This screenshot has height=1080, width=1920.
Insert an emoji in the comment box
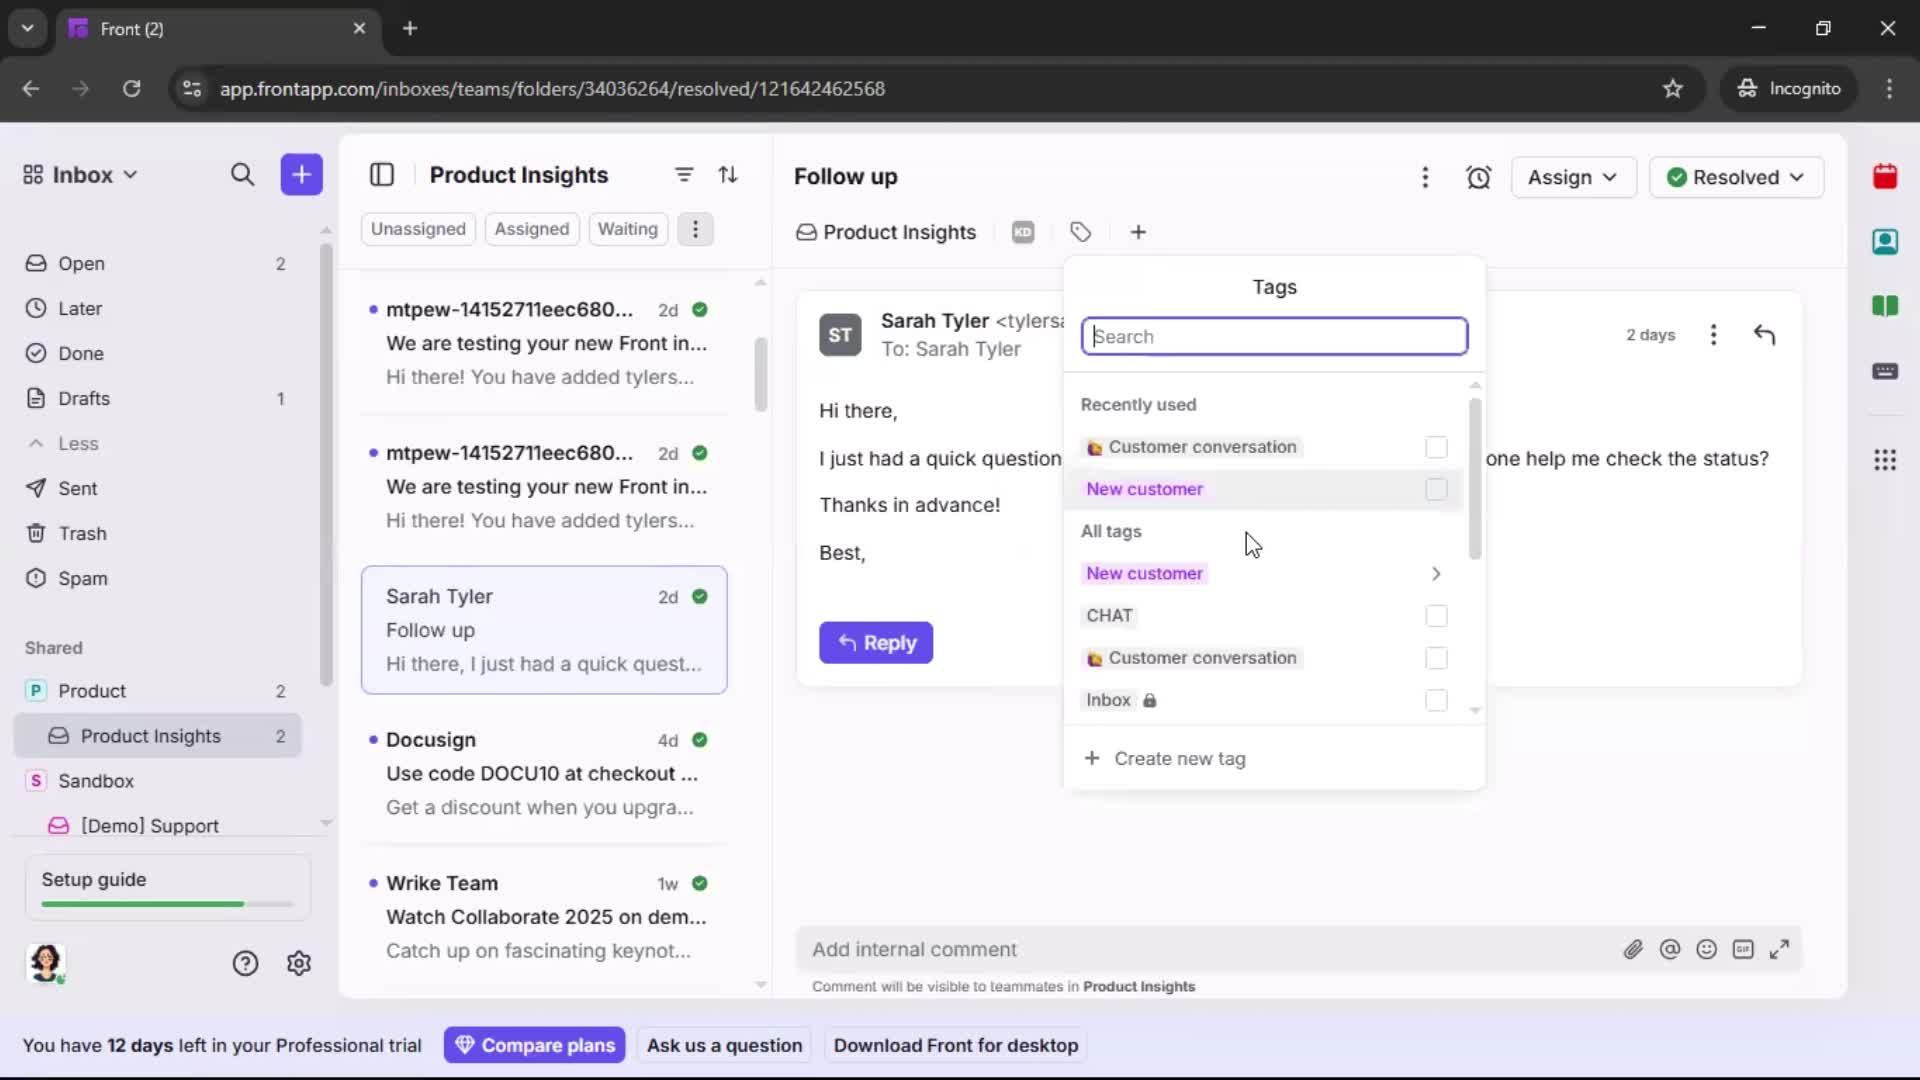(1707, 949)
